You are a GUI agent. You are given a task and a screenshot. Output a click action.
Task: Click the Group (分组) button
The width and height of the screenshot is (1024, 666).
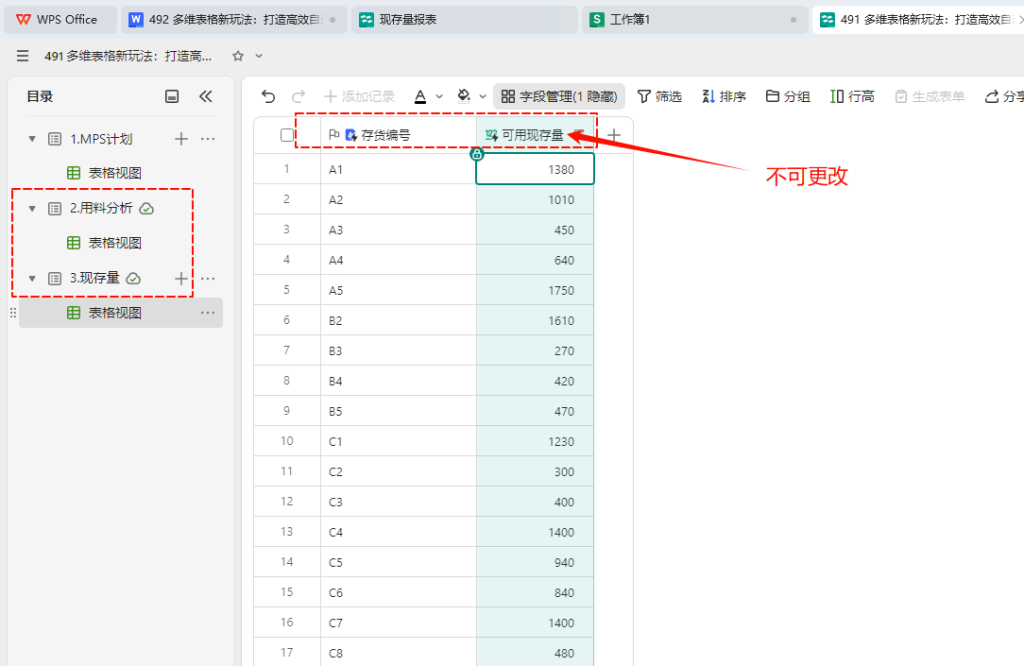(x=788, y=97)
